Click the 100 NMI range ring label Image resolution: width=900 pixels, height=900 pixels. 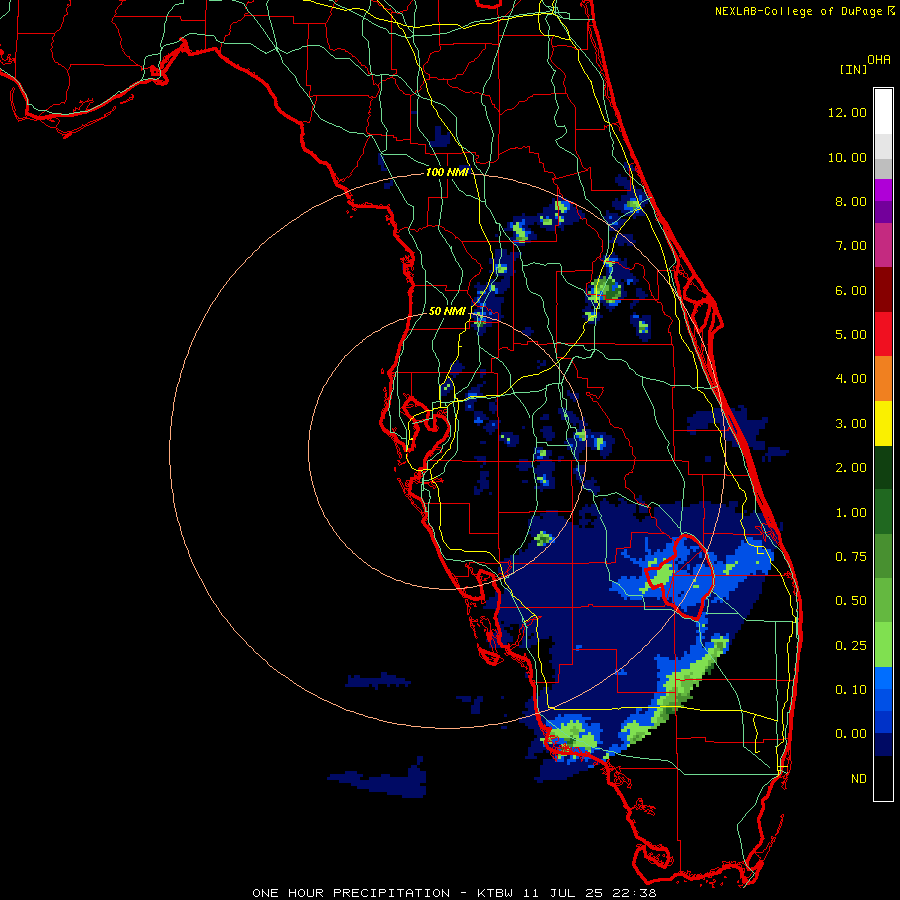[447, 172]
